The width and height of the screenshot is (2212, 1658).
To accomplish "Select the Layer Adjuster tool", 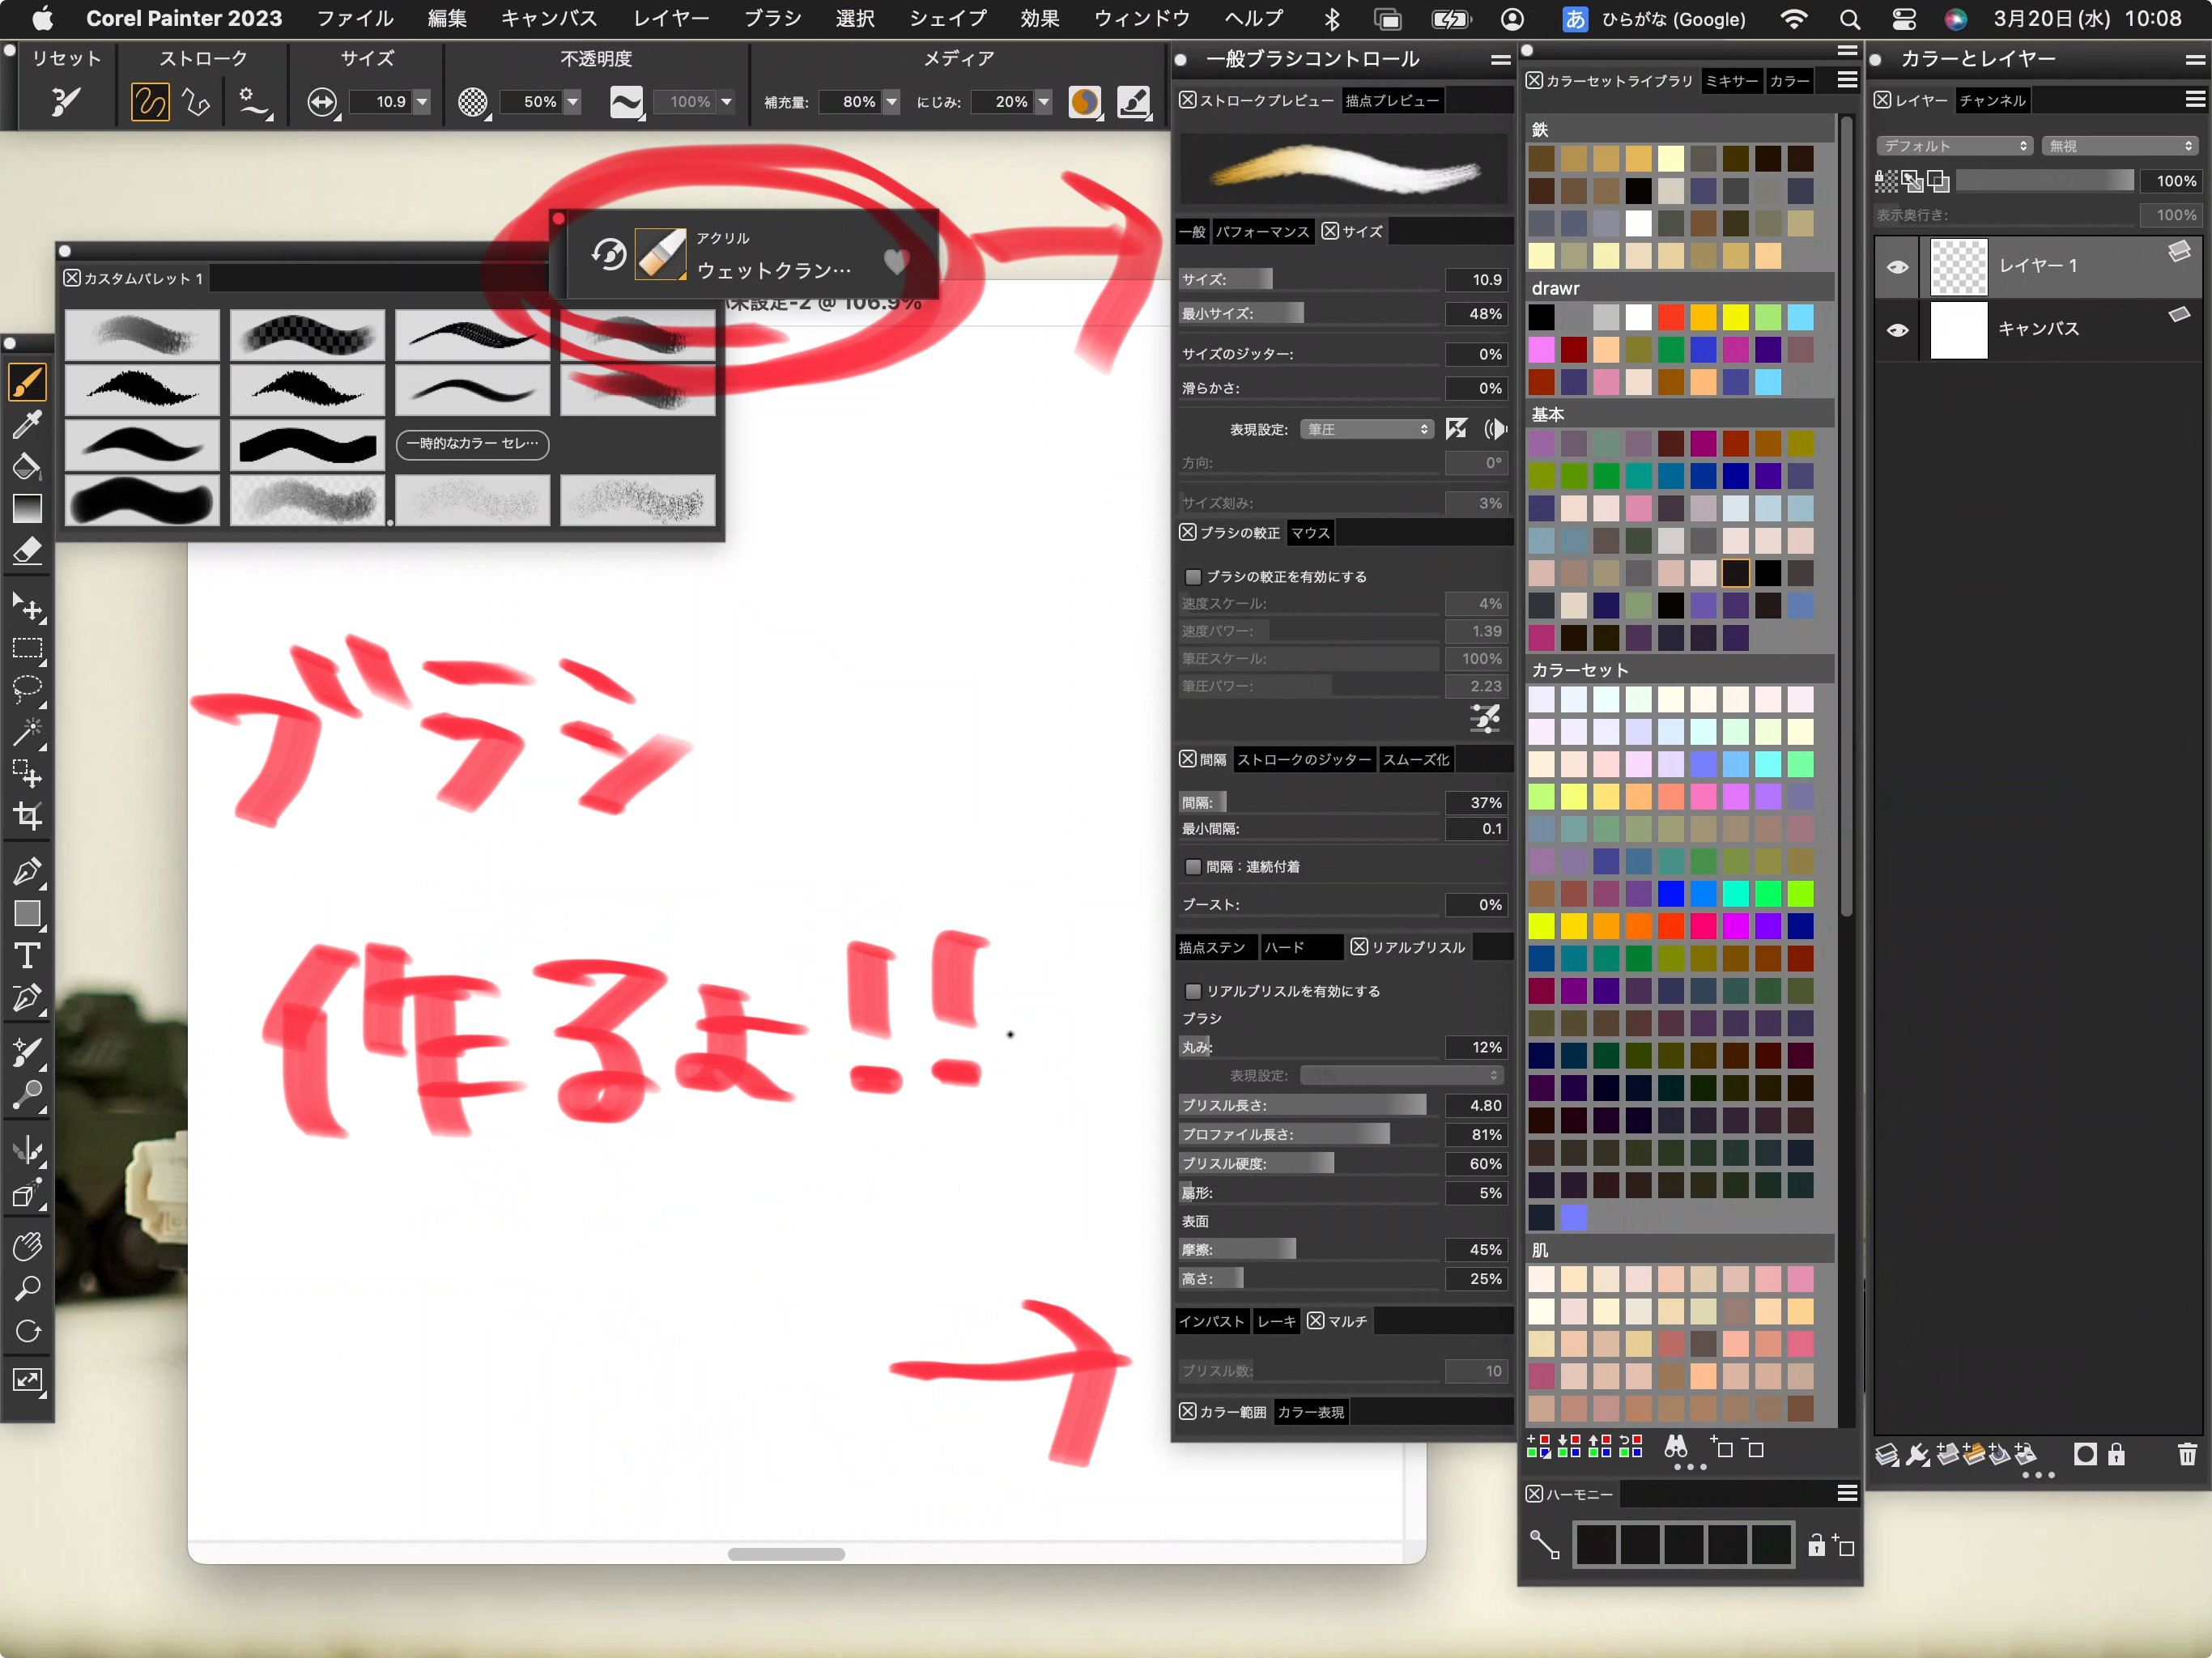I will pos(27,607).
